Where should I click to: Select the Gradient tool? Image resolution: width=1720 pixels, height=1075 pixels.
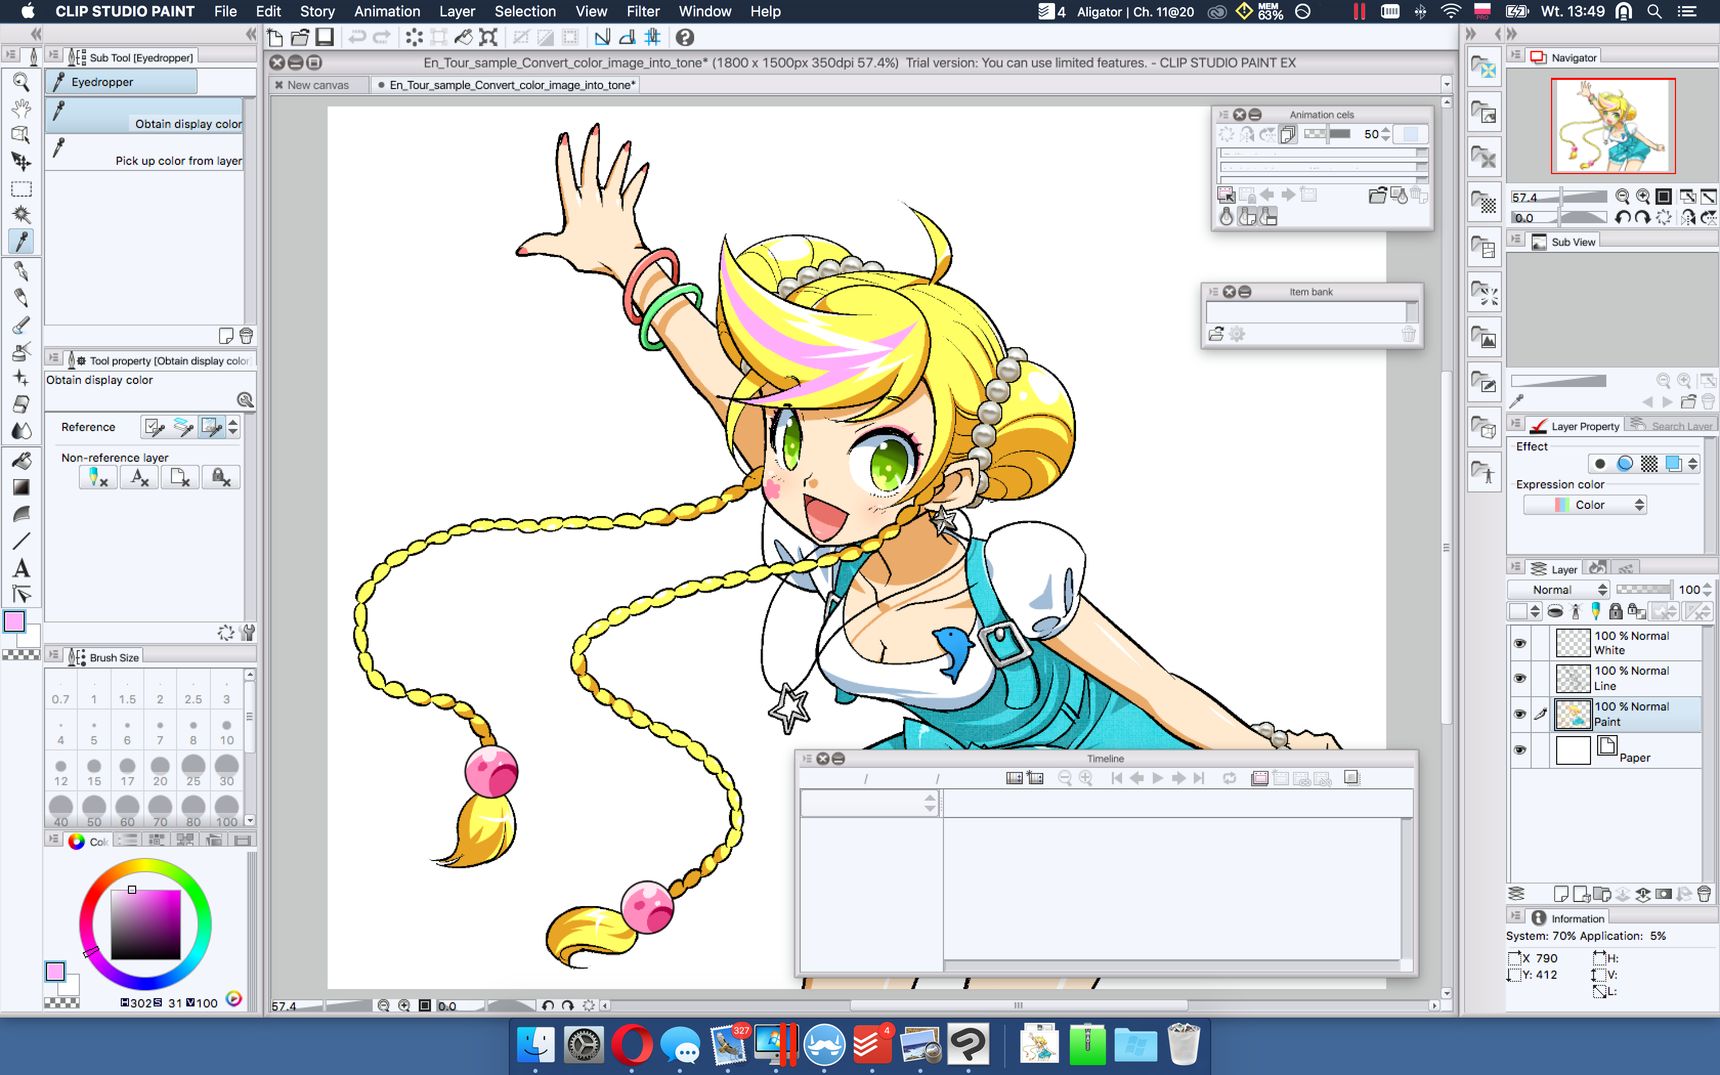(x=21, y=487)
